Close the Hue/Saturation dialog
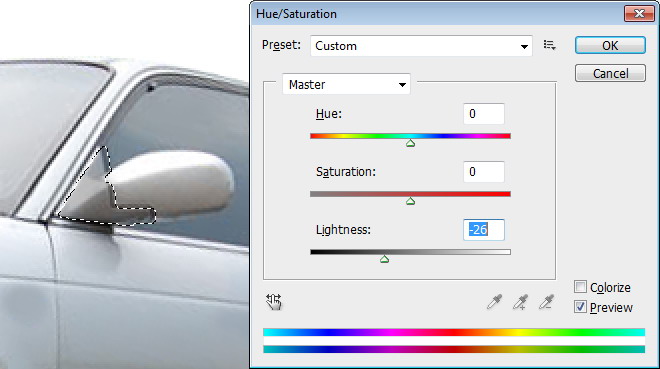660x369 pixels. (639, 14)
